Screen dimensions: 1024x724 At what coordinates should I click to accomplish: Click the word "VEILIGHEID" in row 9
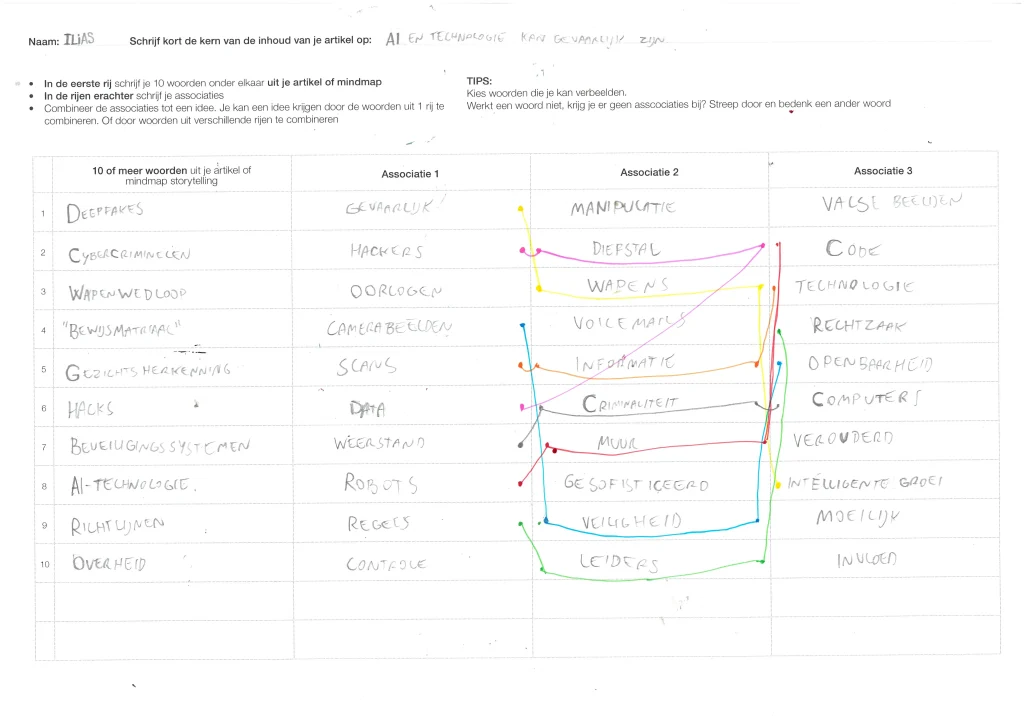[x=631, y=521]
